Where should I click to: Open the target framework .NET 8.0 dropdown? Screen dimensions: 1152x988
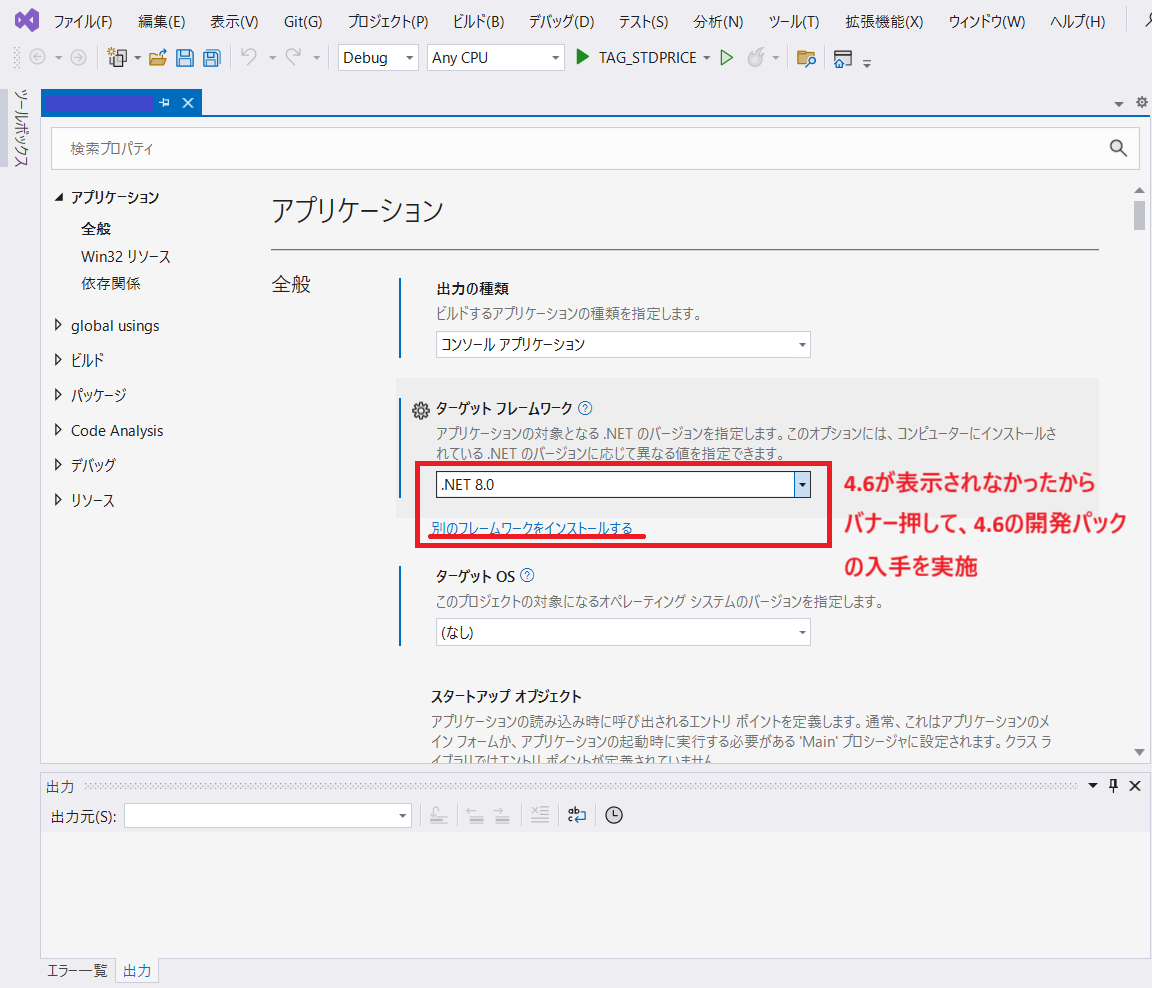[x=802, y=485]
